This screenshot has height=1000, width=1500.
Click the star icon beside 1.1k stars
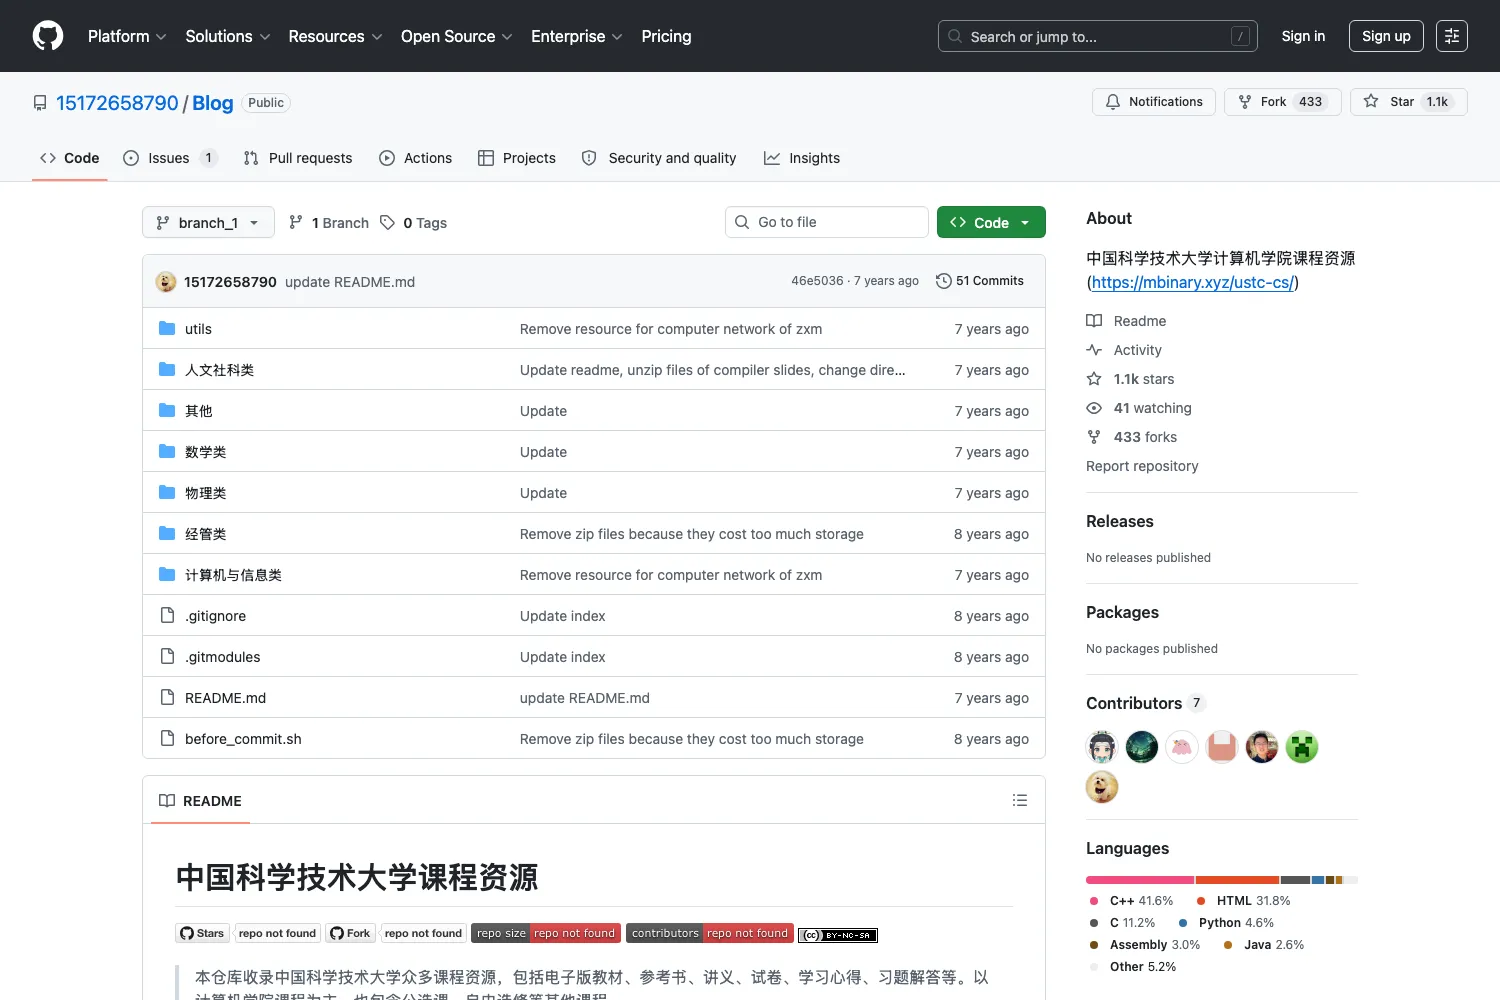[x=1094, y=379]
